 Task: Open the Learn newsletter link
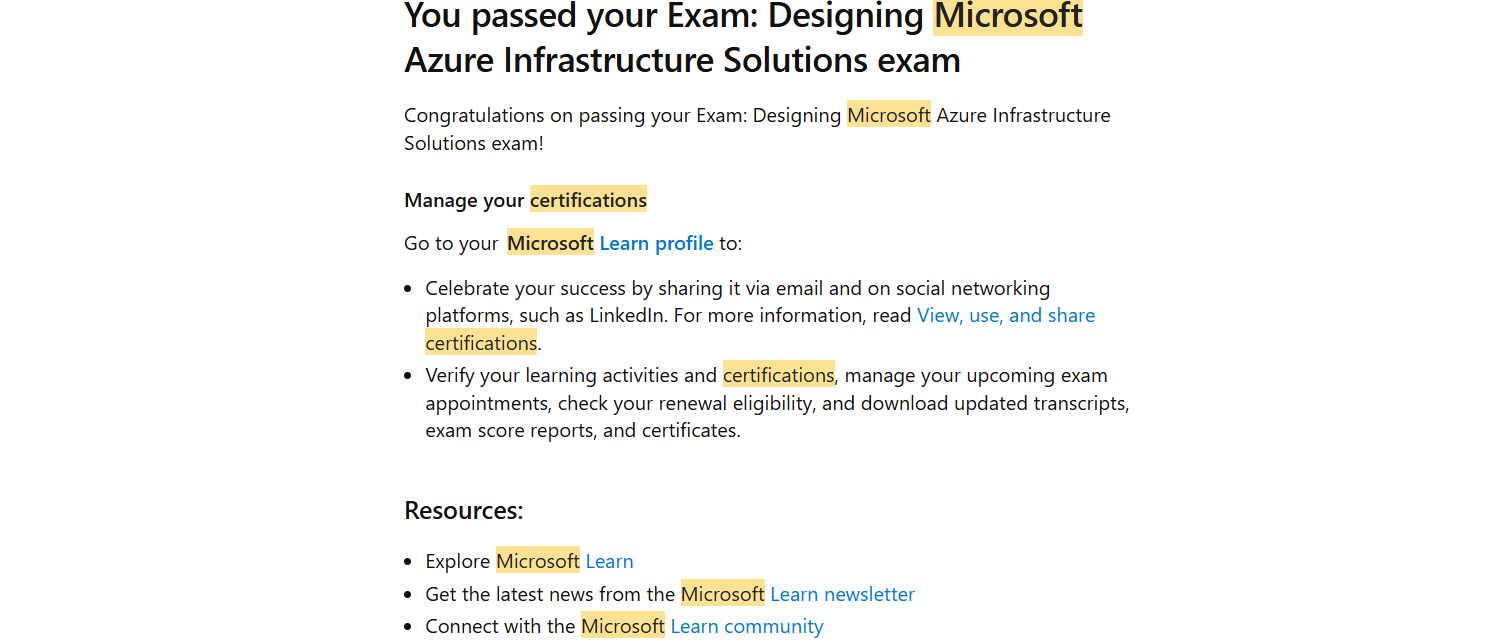pyautogui.click(x=842, y=594)
